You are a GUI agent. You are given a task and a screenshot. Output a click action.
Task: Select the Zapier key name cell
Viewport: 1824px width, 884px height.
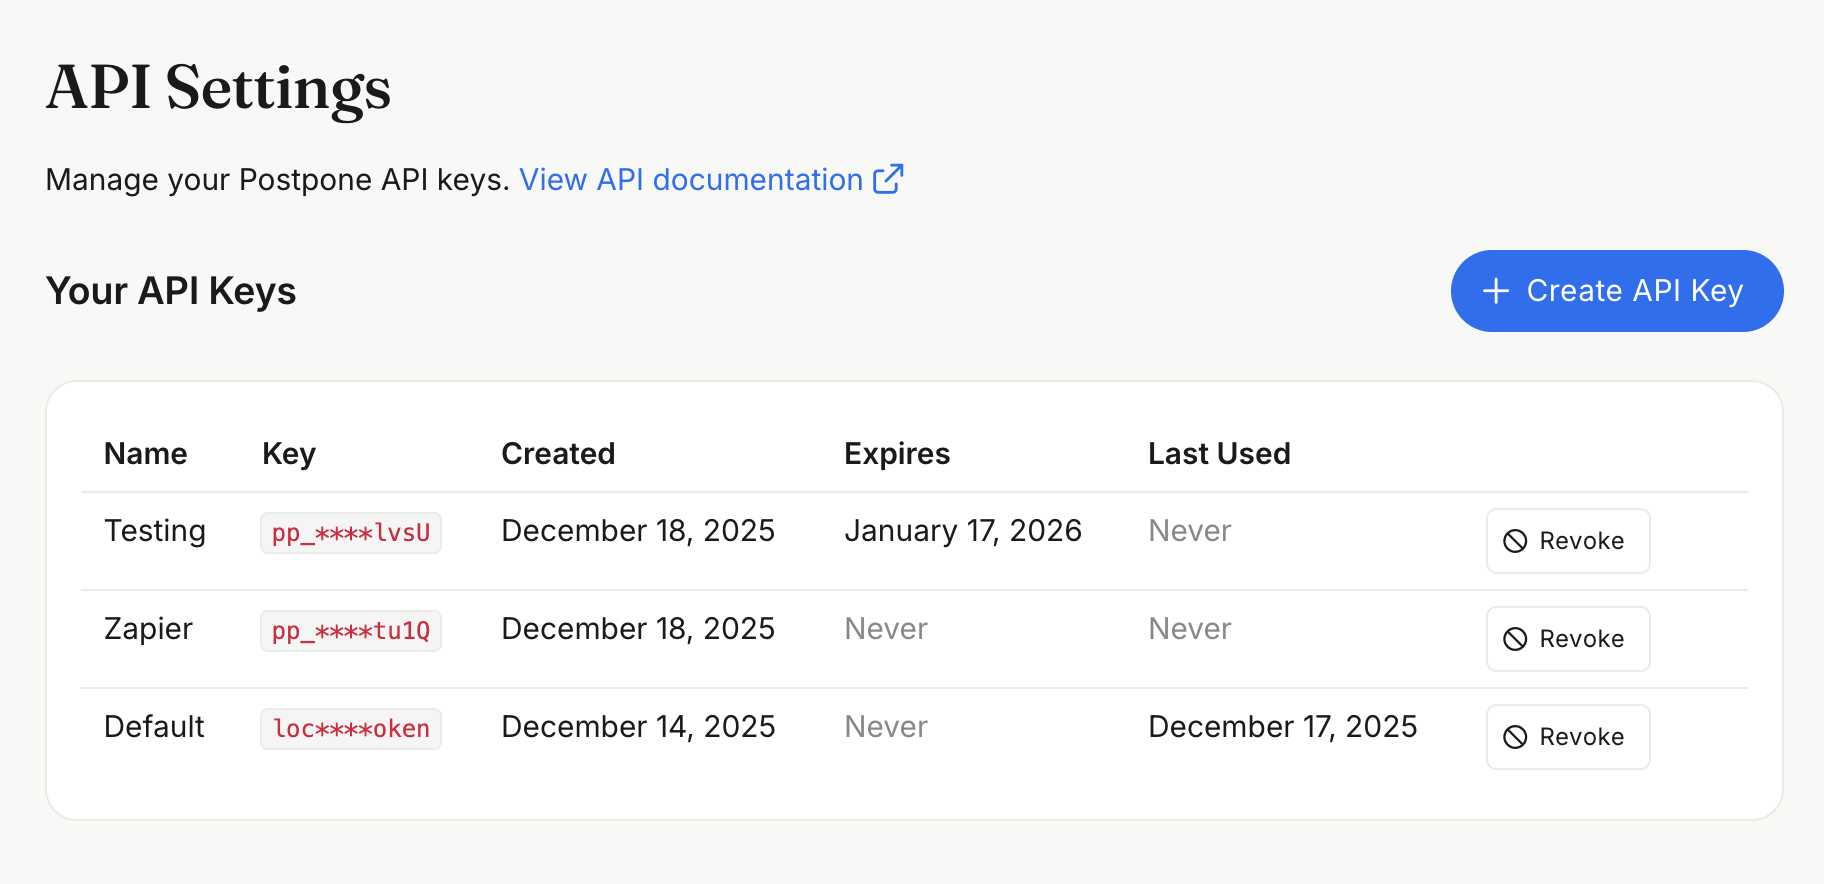coord(148,629)
